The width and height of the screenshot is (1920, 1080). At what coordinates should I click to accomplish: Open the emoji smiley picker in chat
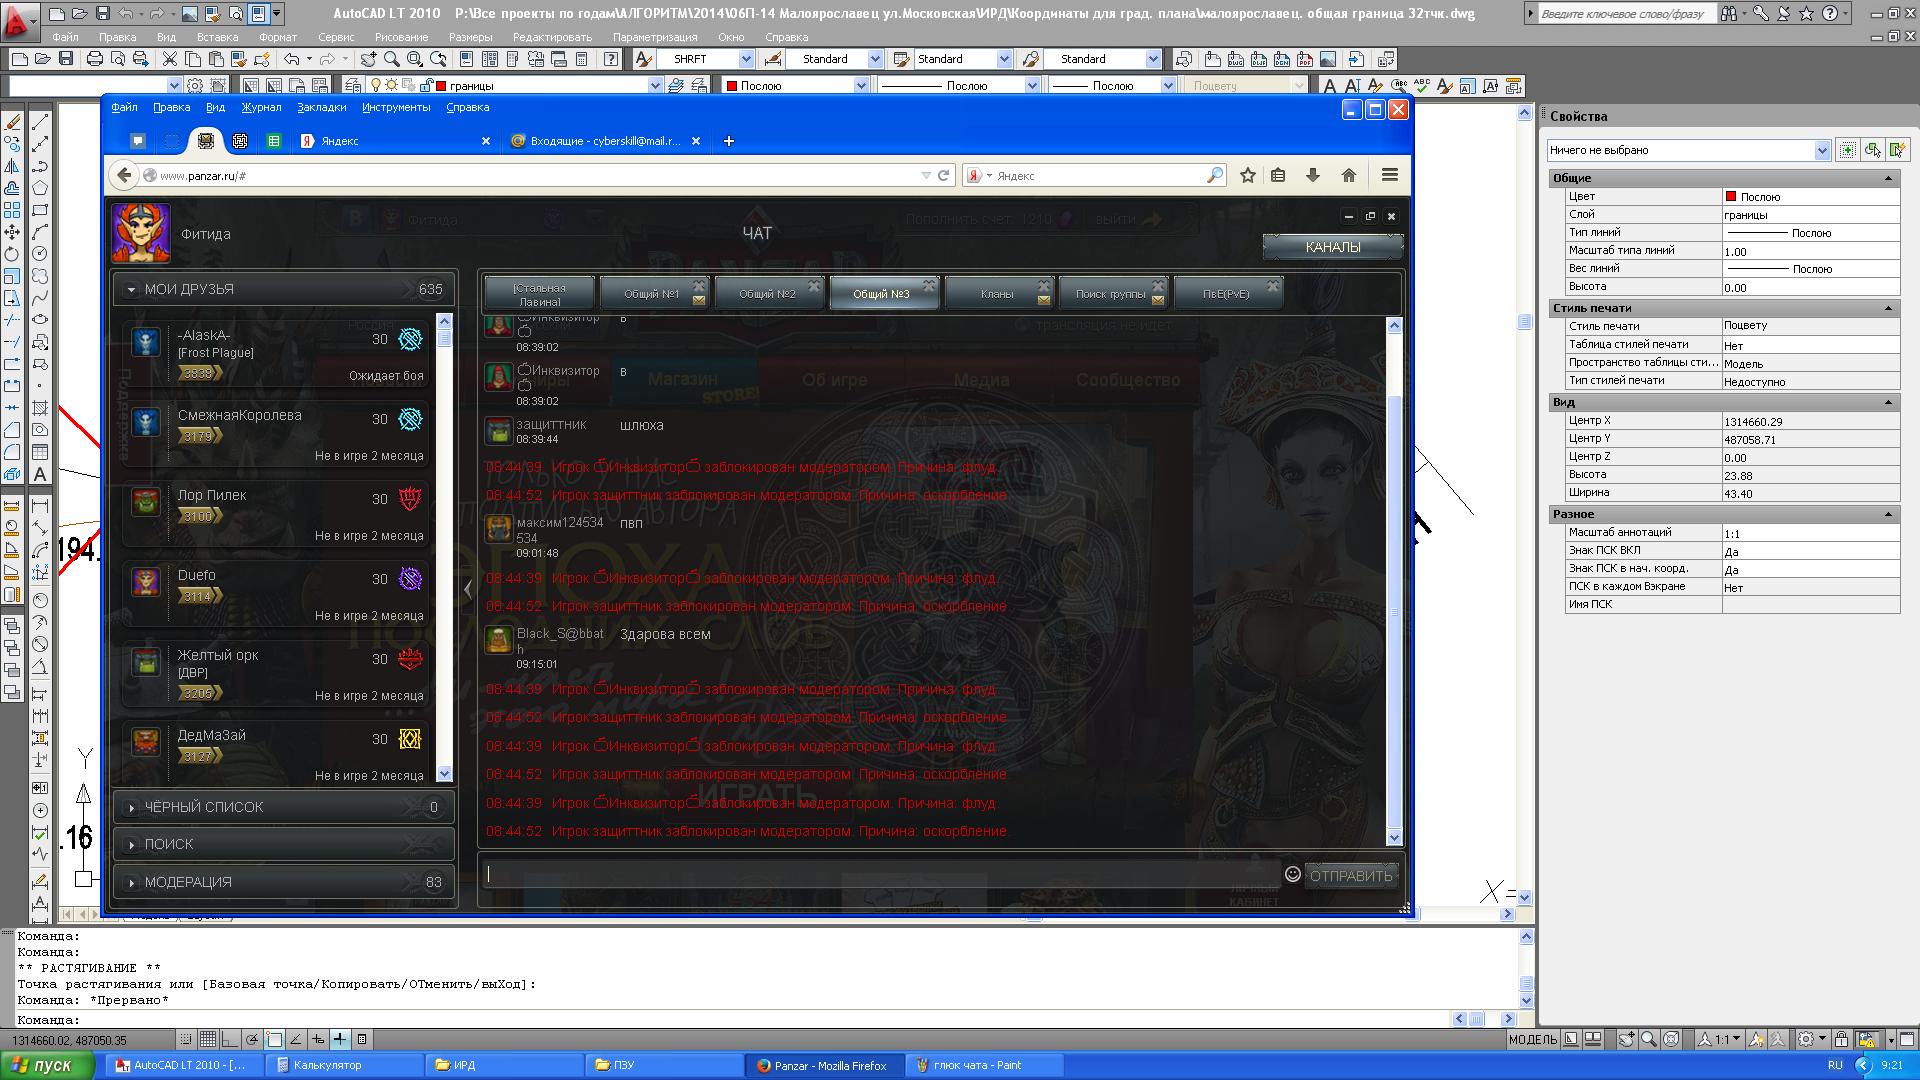pyautogui.click(x=1292, y=874)
